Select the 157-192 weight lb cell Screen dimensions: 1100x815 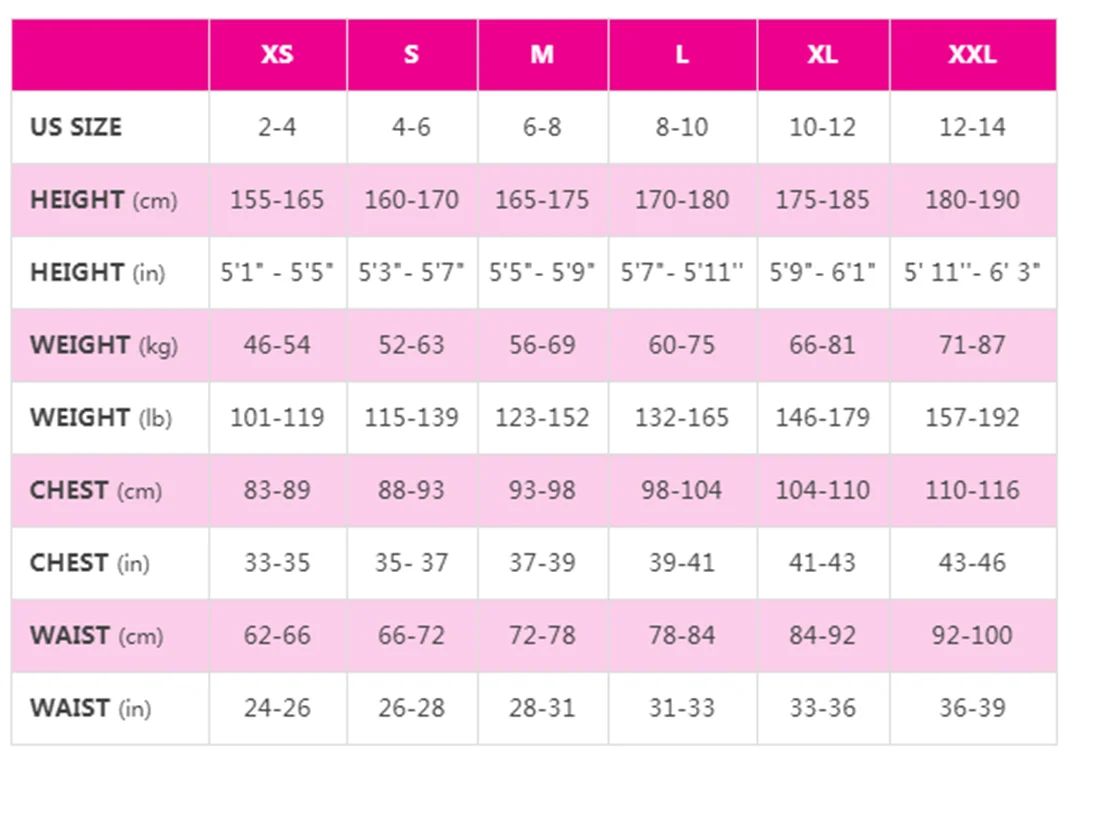click(x=972, y=418)
